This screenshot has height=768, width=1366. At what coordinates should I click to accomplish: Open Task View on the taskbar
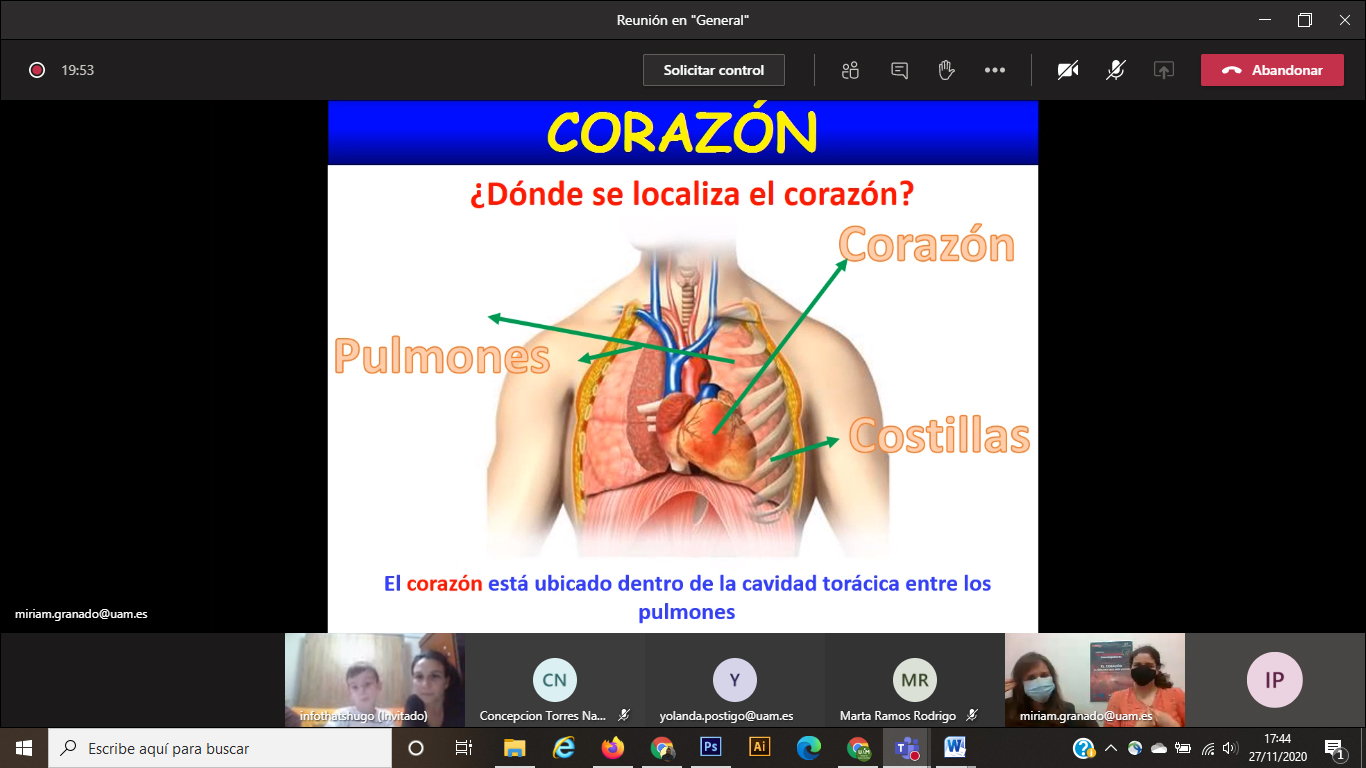(464, 747)
